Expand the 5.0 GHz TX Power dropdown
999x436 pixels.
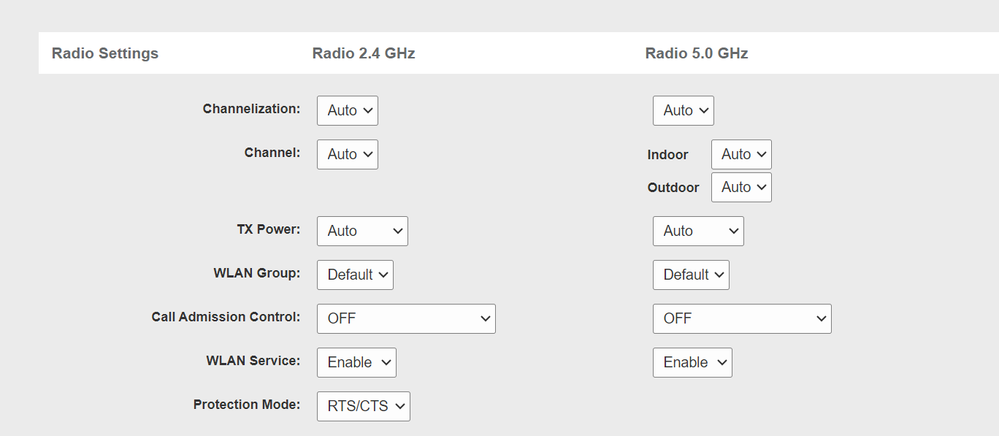[698, 231]
